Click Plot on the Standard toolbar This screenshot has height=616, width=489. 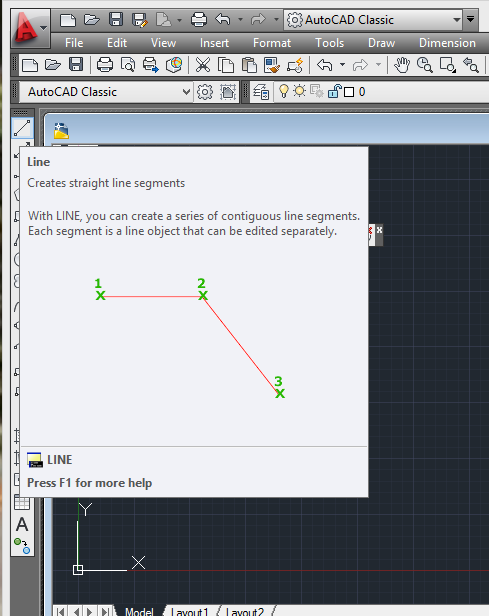(104, 65)
